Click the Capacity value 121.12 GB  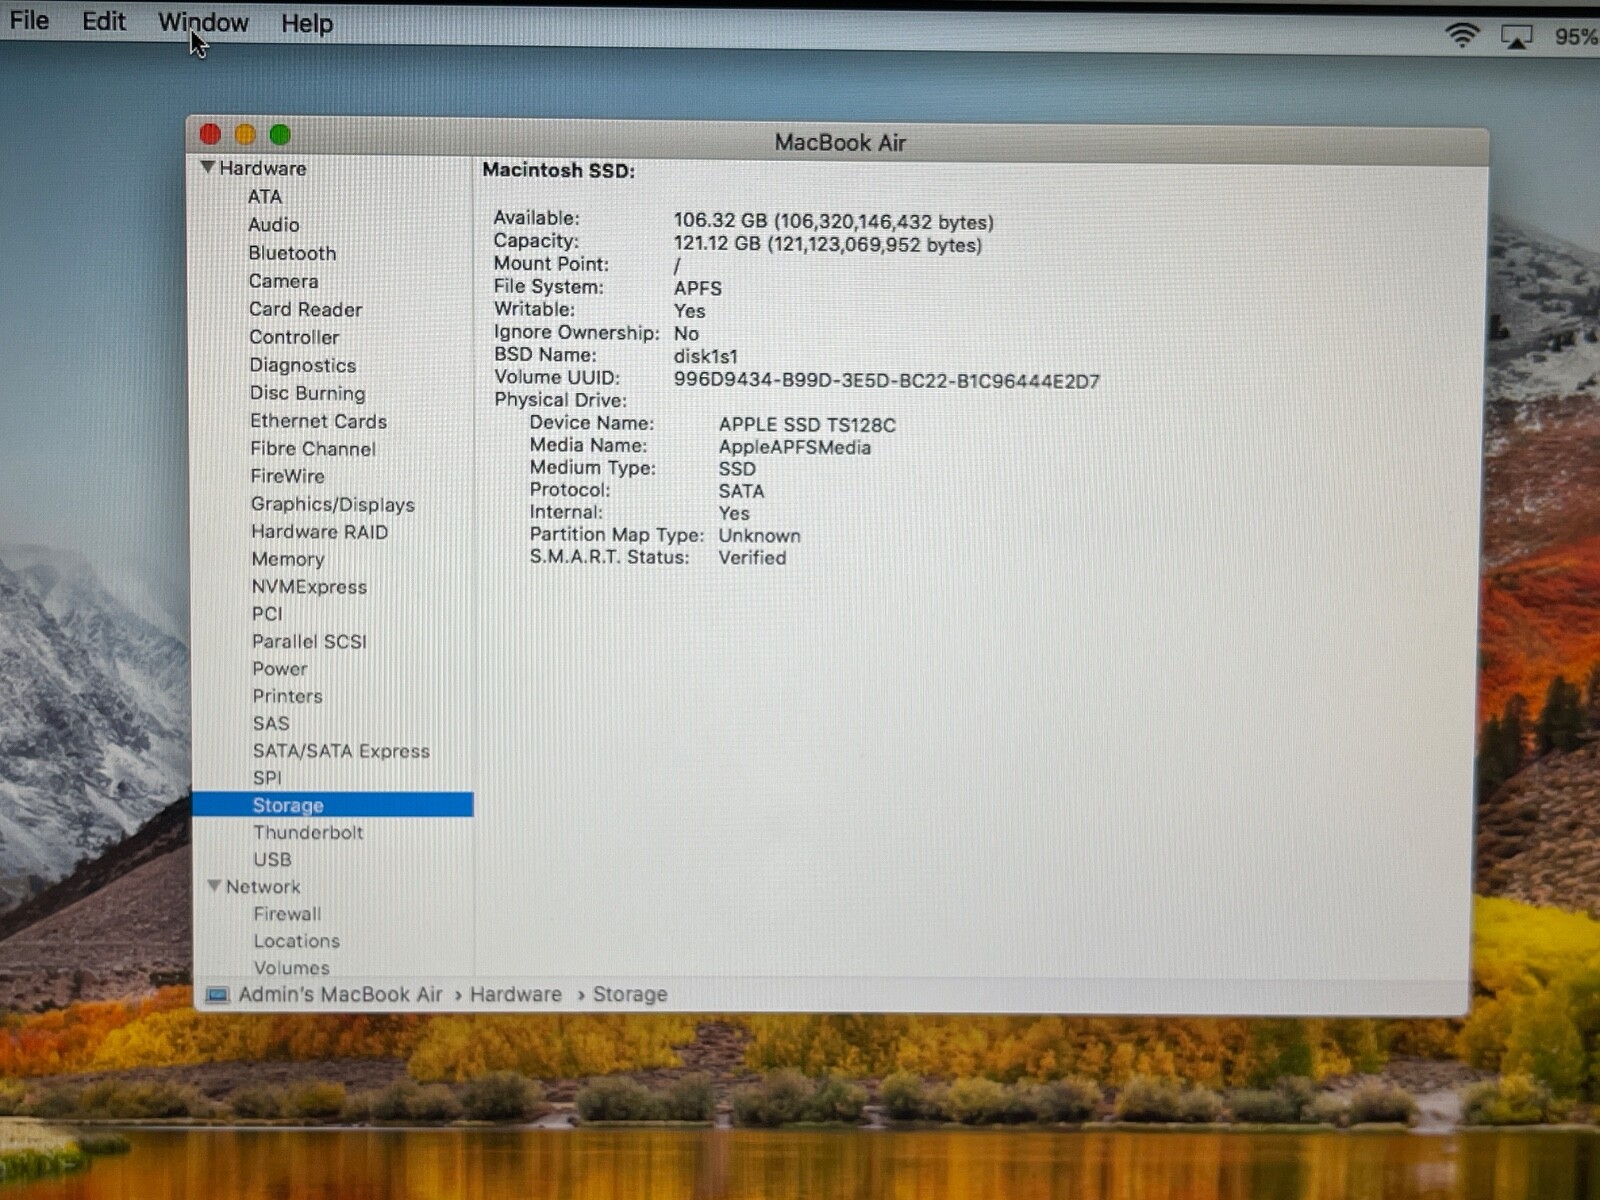tap(827, 245)
